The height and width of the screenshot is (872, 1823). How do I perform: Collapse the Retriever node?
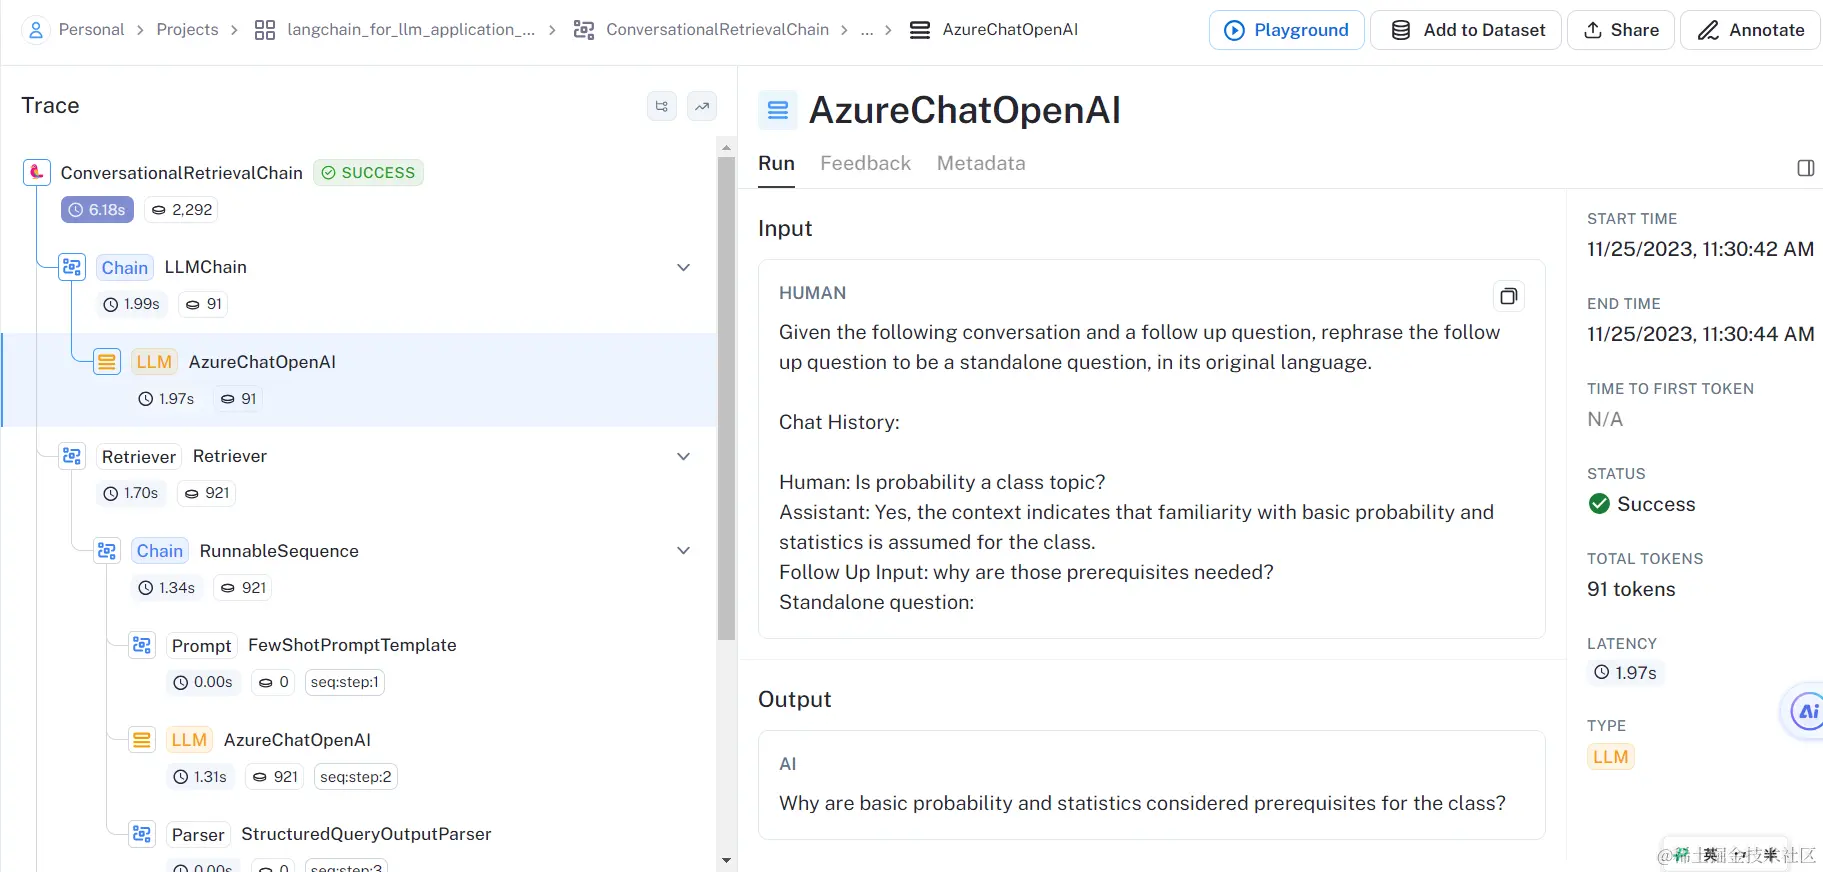tap(684, 456)
